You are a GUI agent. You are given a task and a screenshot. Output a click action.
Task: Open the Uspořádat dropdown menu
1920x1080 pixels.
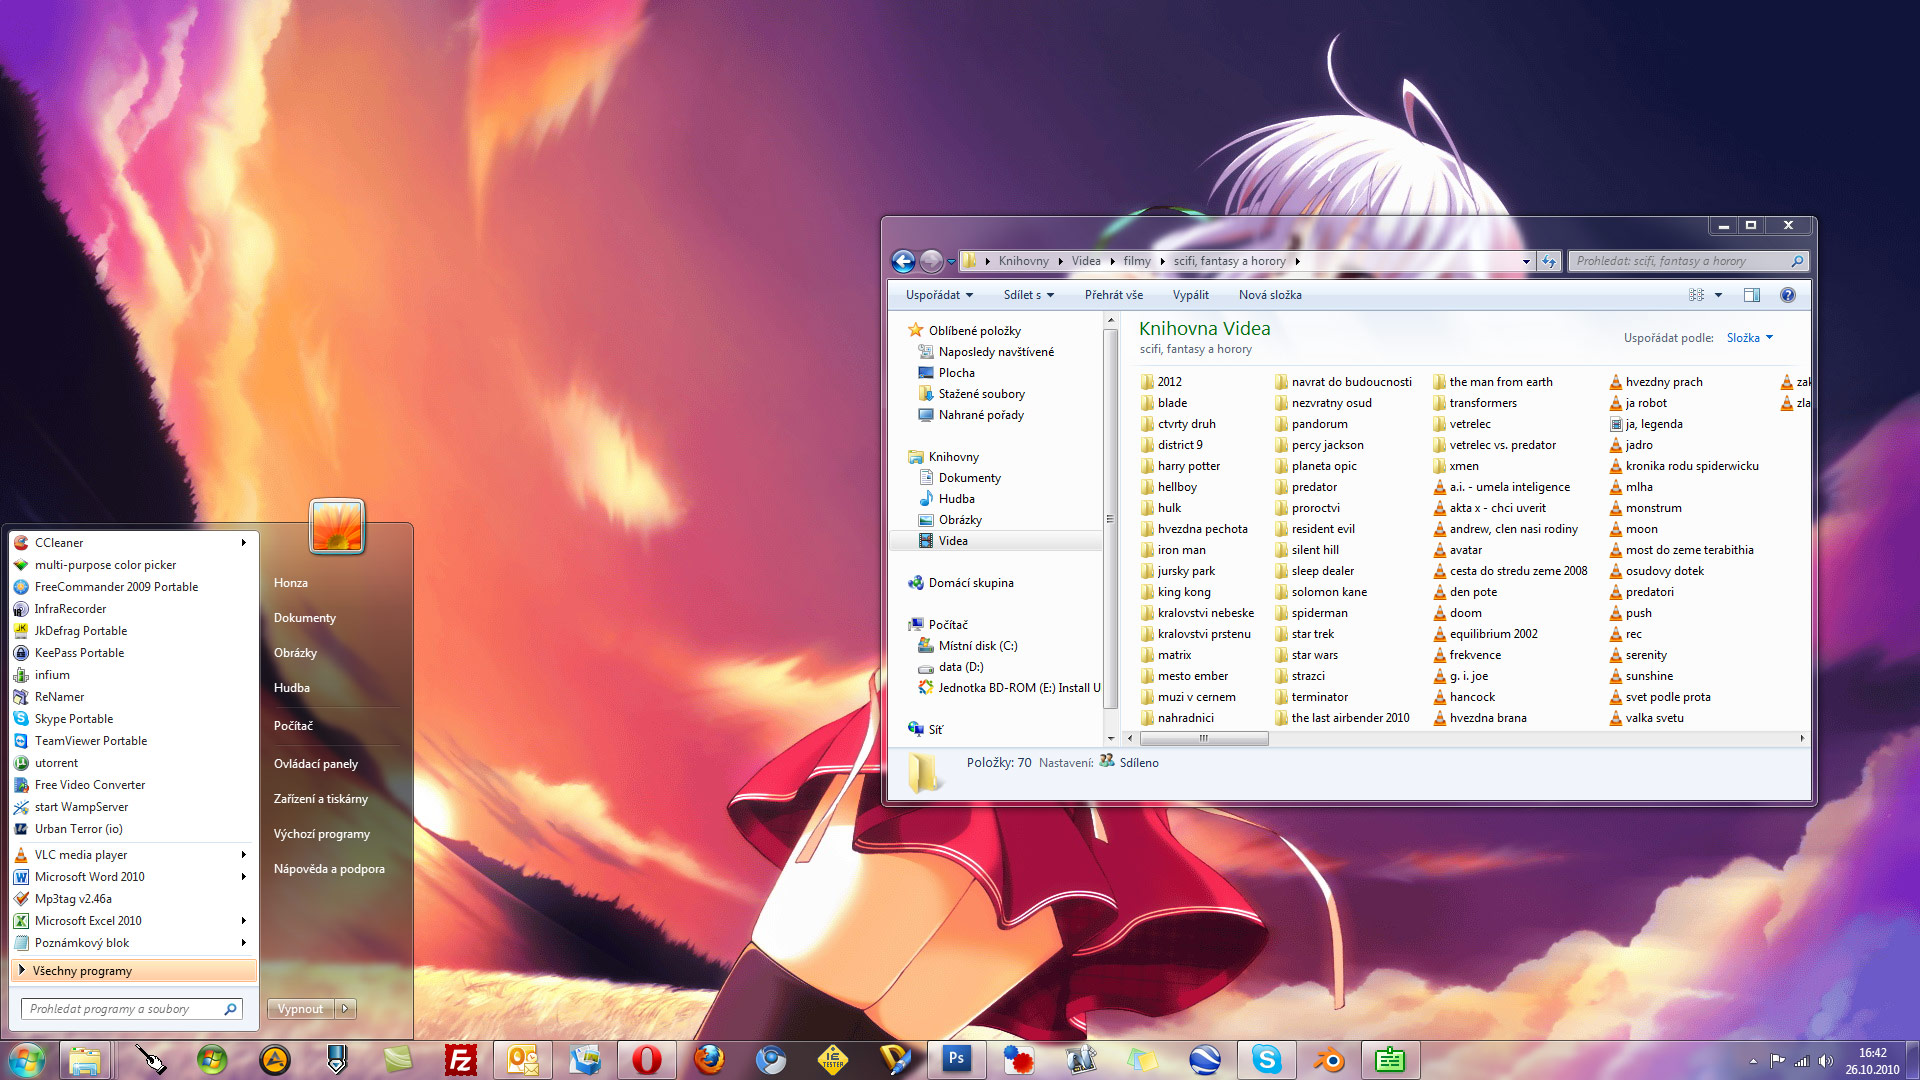coord(939,295)
